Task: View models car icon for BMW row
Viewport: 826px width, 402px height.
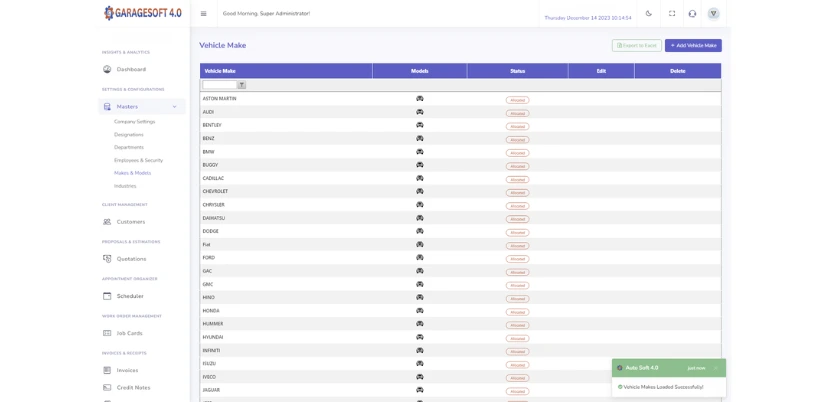Action: [420, 152]
